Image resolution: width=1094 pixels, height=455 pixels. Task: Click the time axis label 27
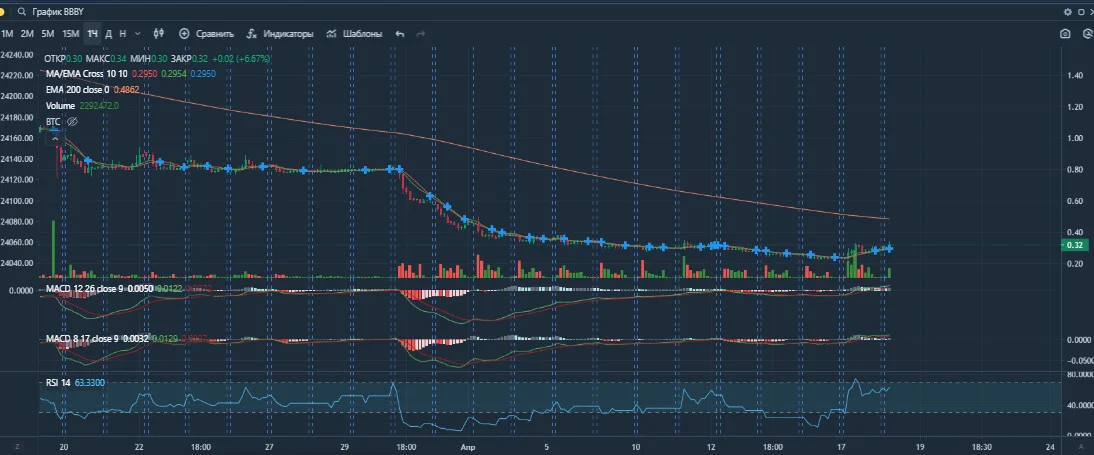click(270, 446)
